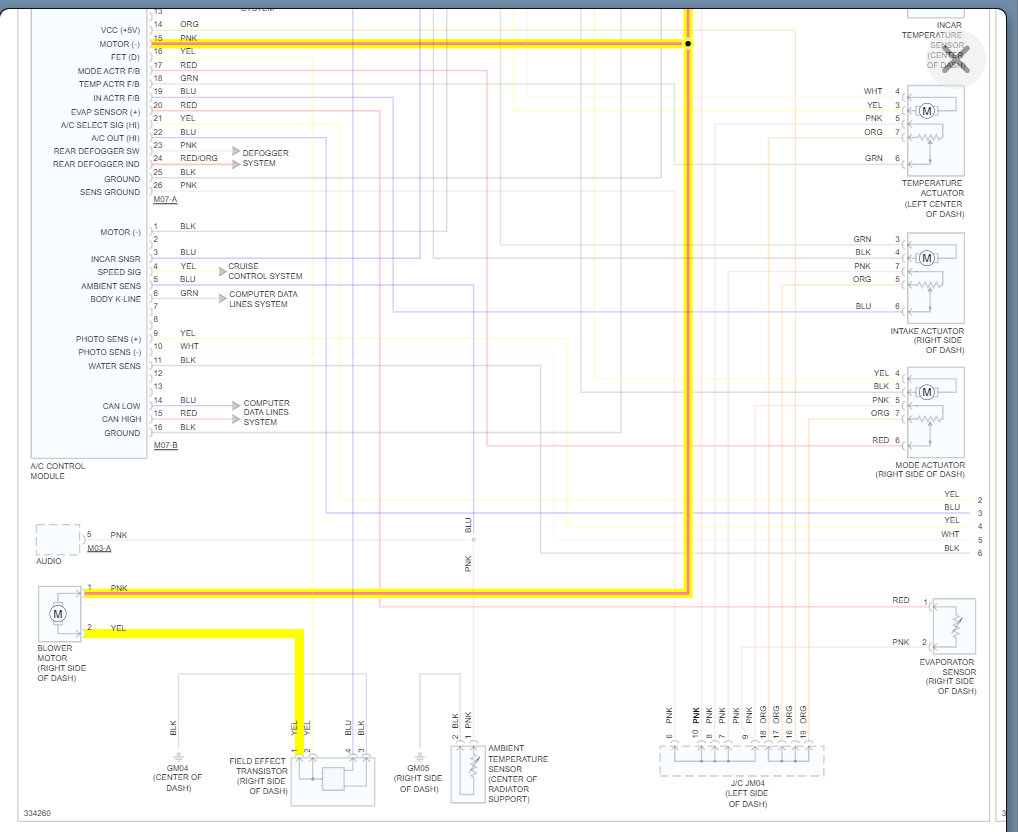Click the dashed AUDIO connector box
The image size is (1018, 832).
coord(58,540)
